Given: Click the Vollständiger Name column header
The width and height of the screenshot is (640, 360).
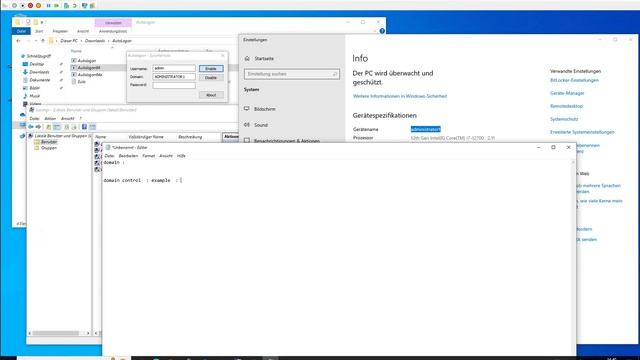Looking at the screenshot, I should click(146, 137).
